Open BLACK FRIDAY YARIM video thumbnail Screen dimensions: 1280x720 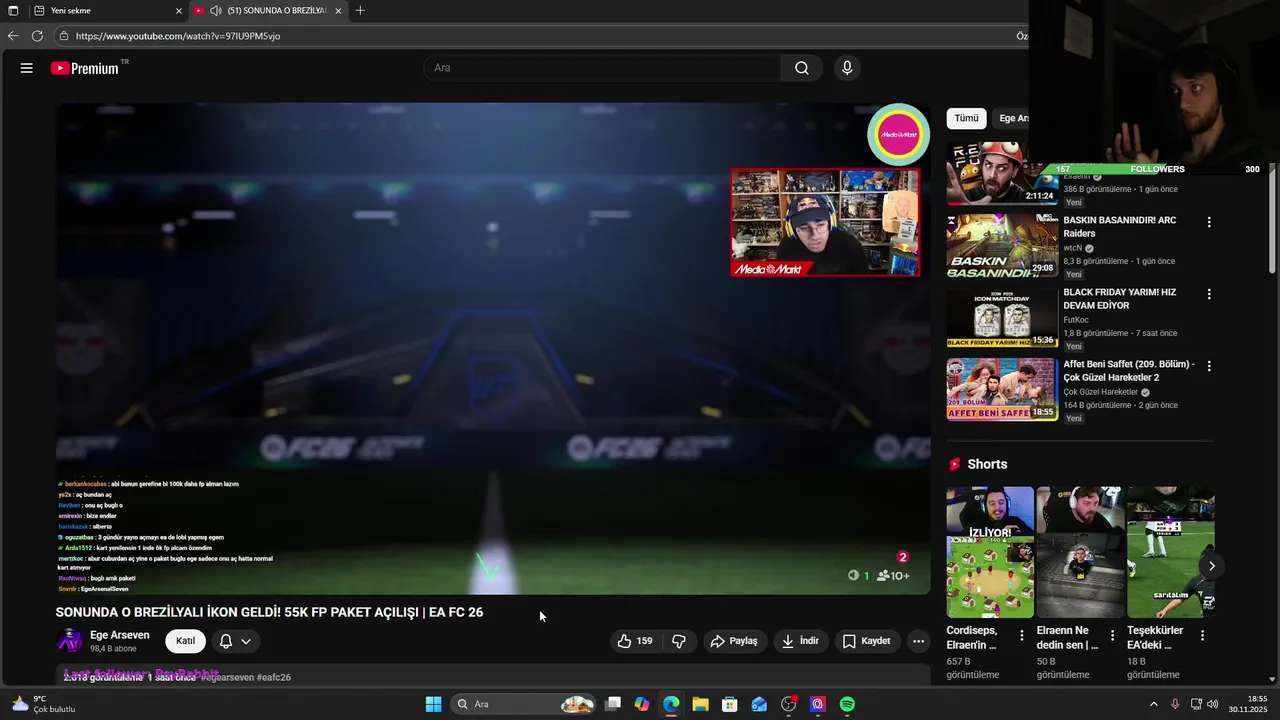pos(1002,318)
